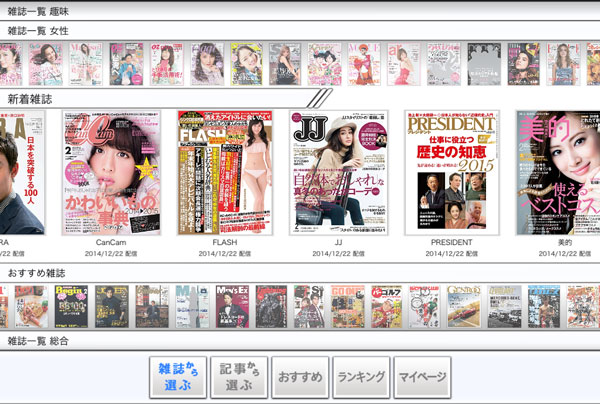Image resolution: width=600 pixels, height=404 pixels.
Task: Open the GO OUT magazine thumbnail
Action: pyautogui.click(x=348, y=306)
